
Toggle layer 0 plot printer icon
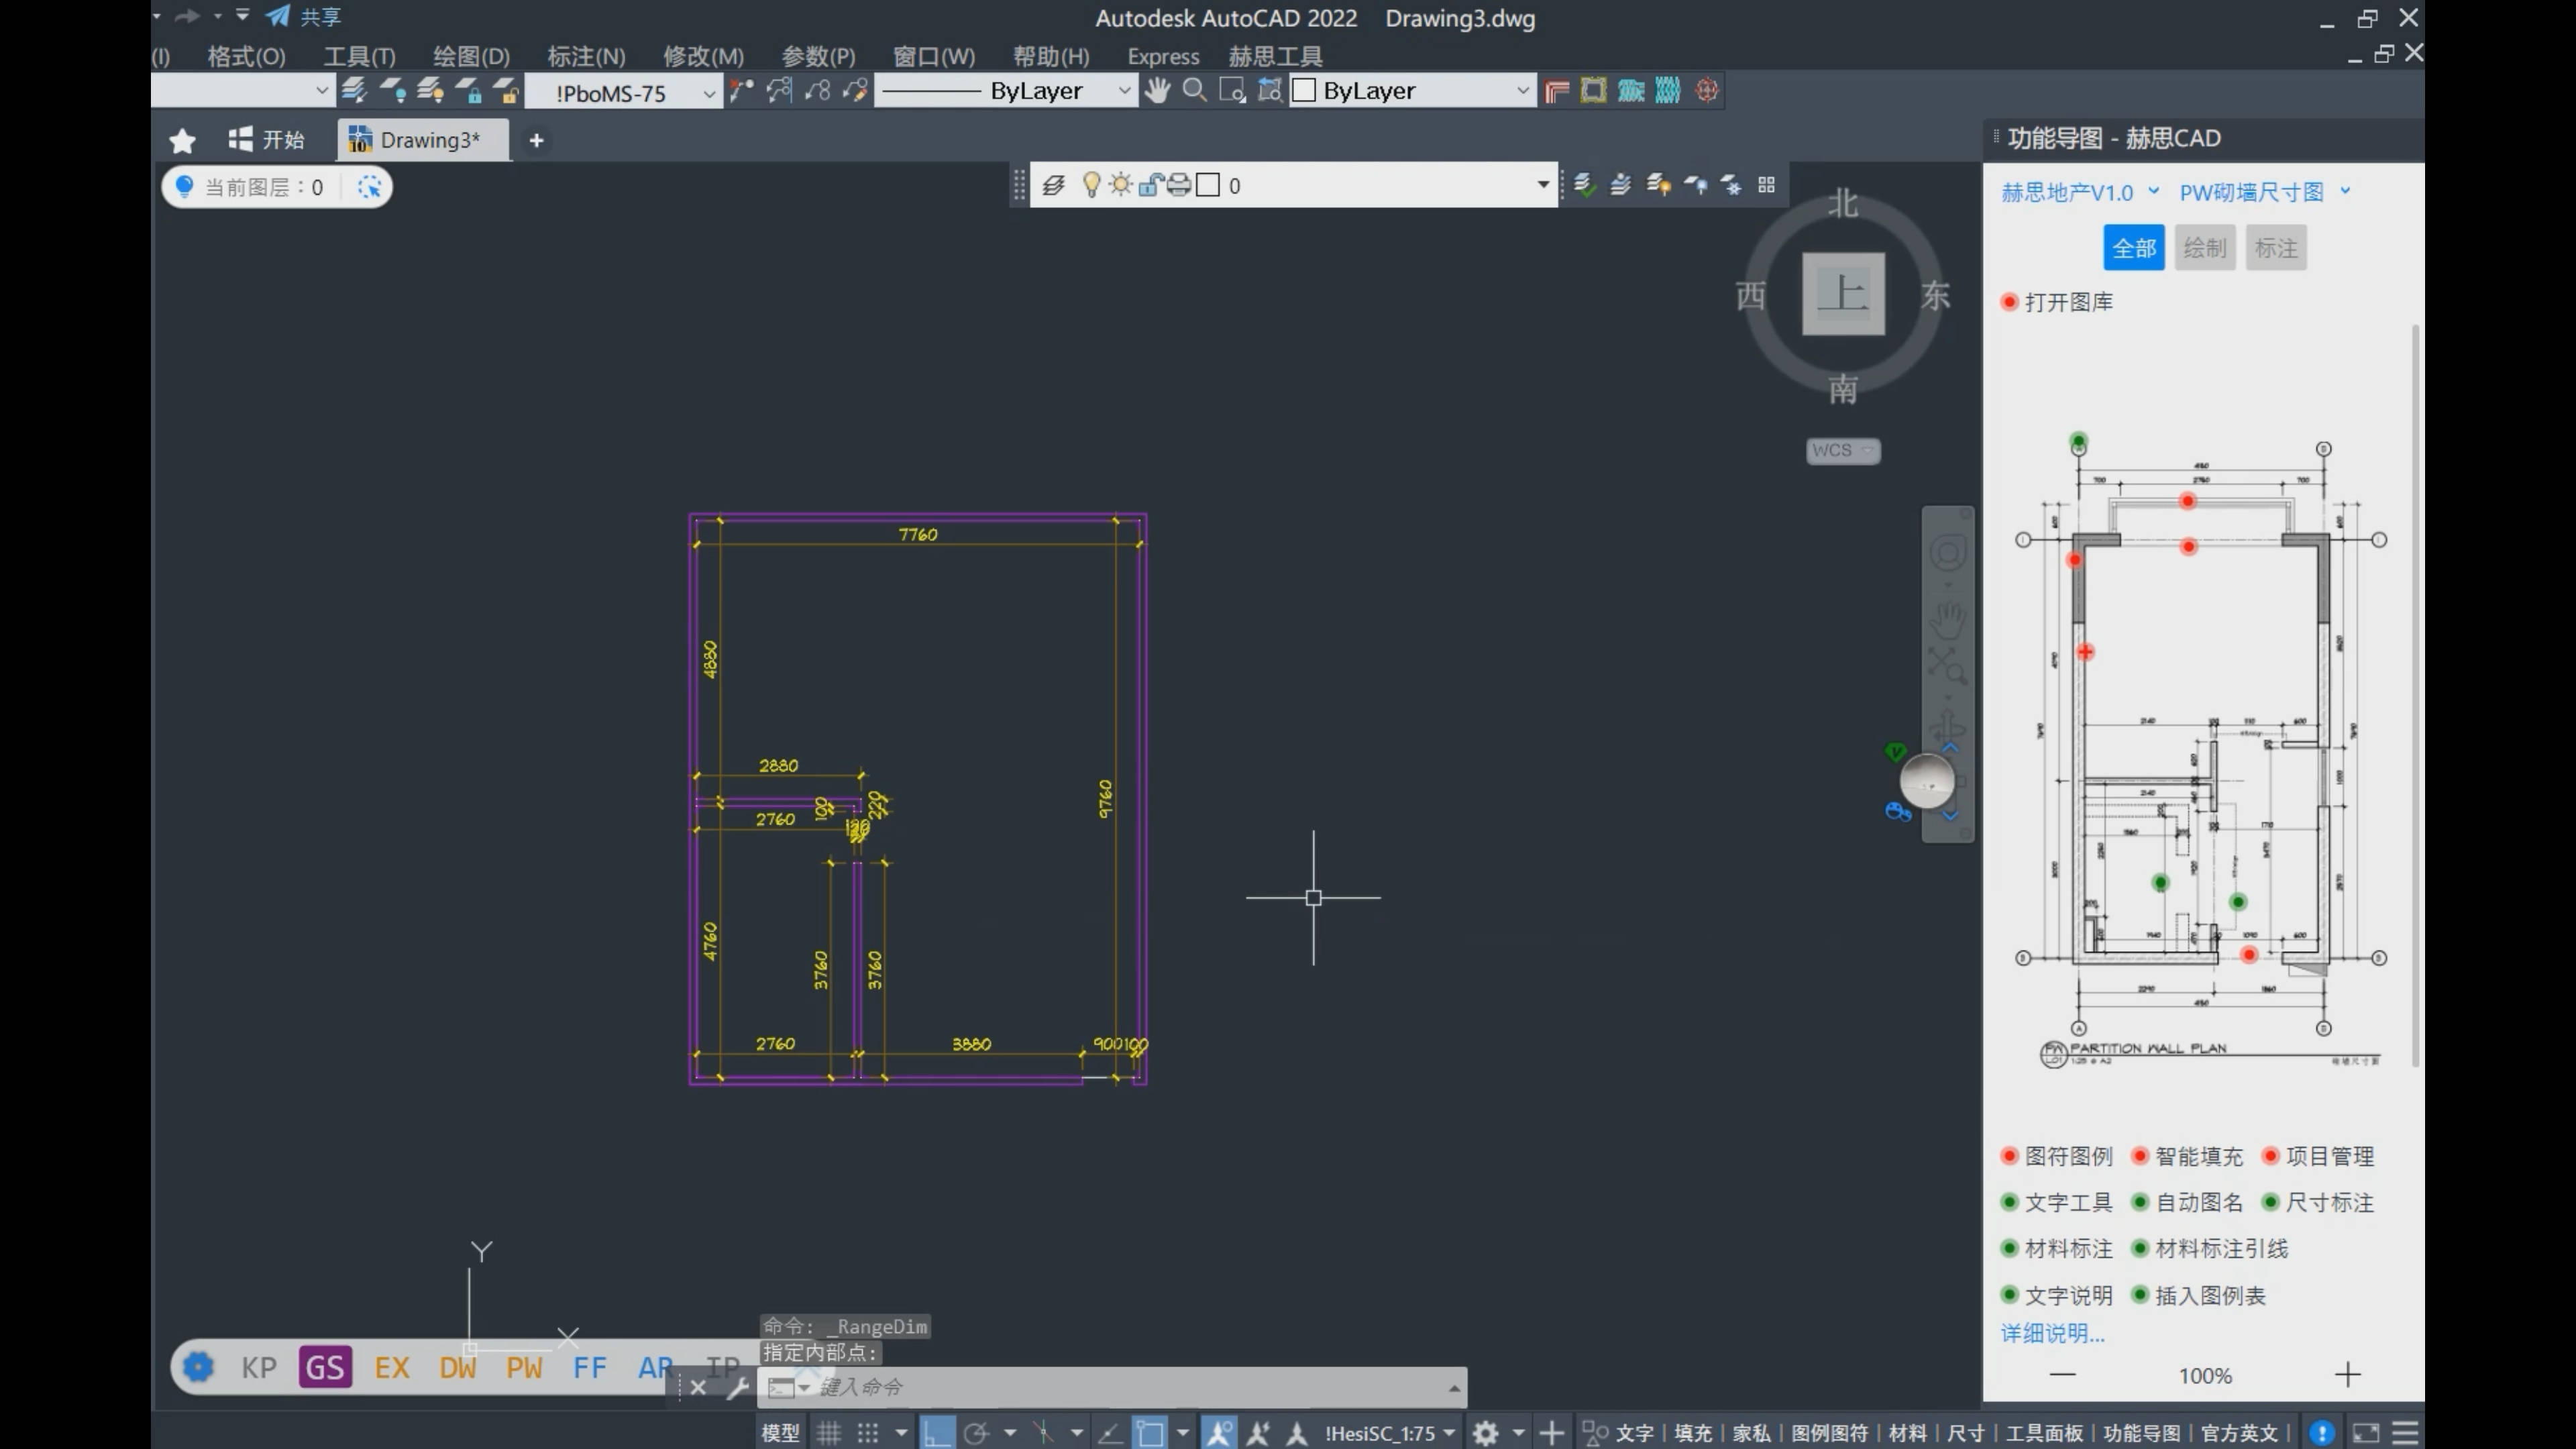tap(1179, 185)
